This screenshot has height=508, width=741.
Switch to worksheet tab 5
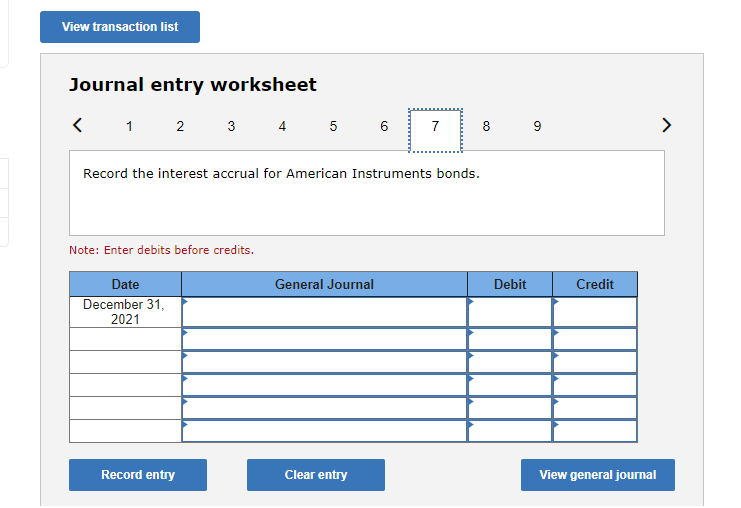(x=333, y=126)
